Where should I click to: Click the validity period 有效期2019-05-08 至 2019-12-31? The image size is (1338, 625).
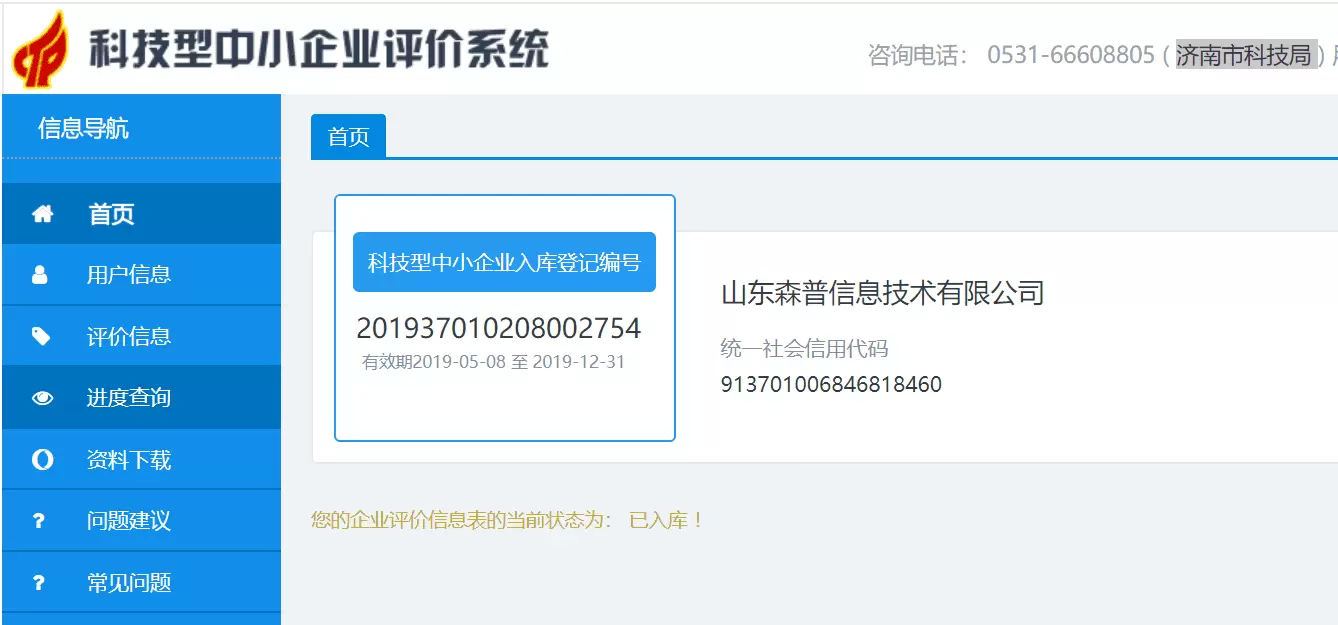coord(493,362)
